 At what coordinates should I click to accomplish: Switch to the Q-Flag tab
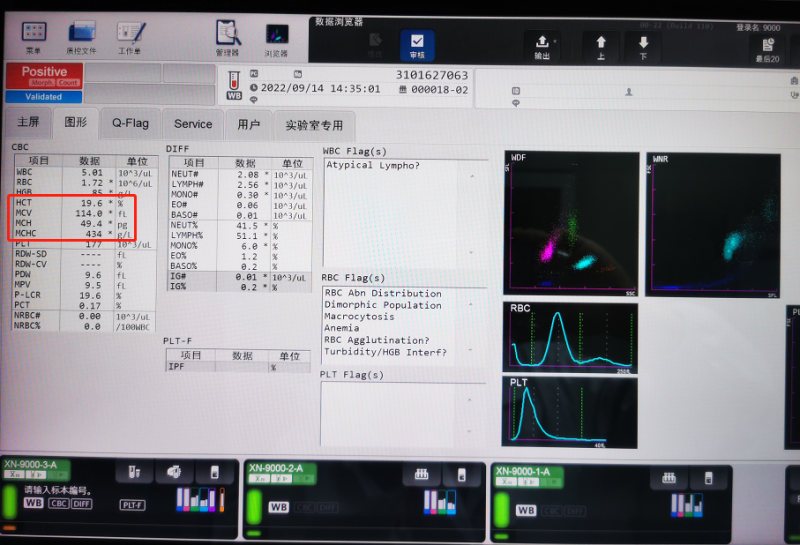[x=130, y=124]
